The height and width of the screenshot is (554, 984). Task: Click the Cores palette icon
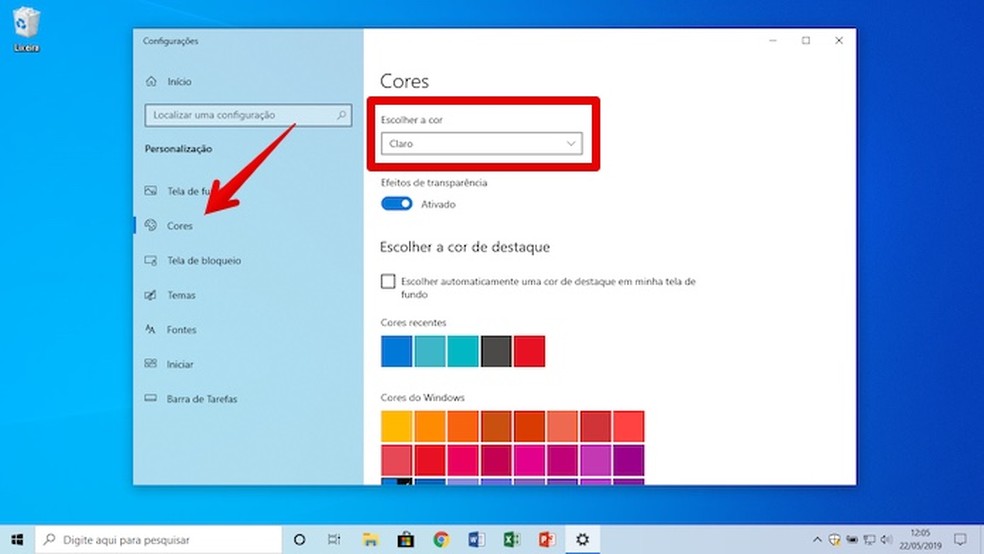pyautogui.click(x=151, y=225)
